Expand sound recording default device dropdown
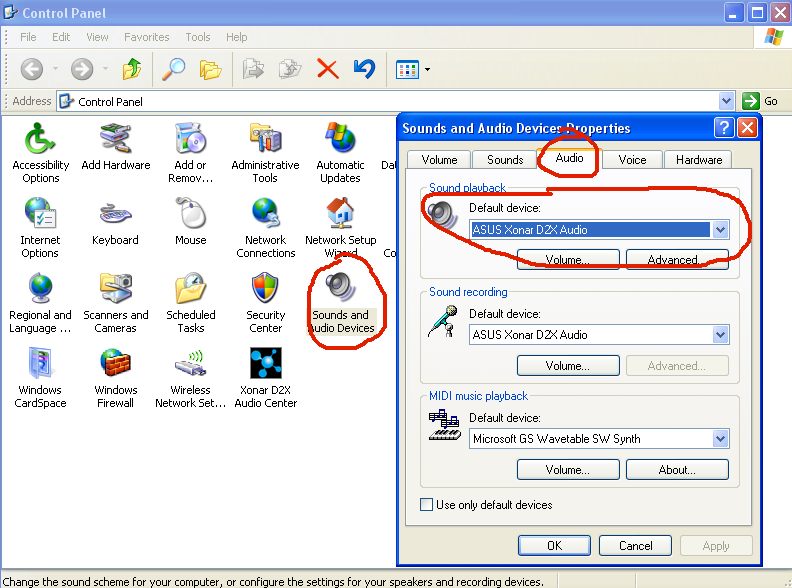792x588 pixels. [x=721, y=334]
